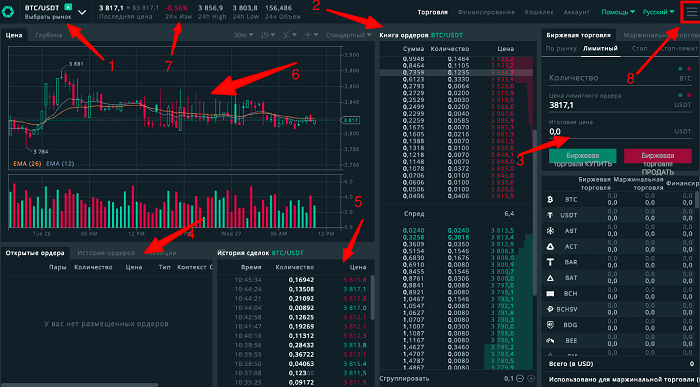Open the hamburger menu at top right
Viewport: 700px width, 387px height.
coord(690,12)
